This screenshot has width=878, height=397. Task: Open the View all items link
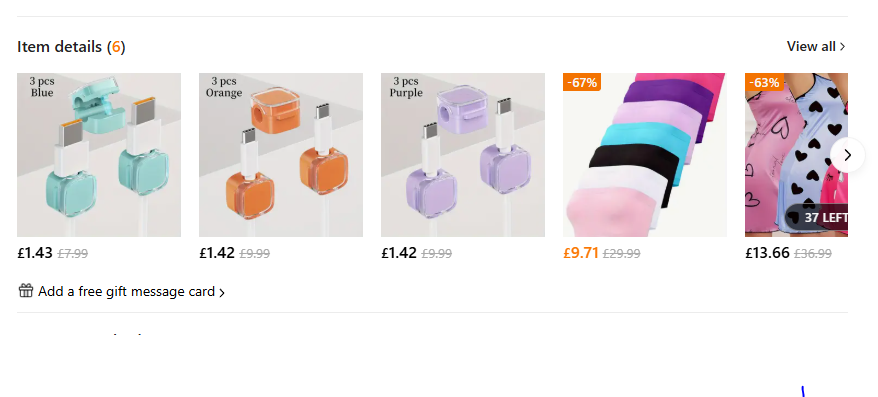coord(816,46)
